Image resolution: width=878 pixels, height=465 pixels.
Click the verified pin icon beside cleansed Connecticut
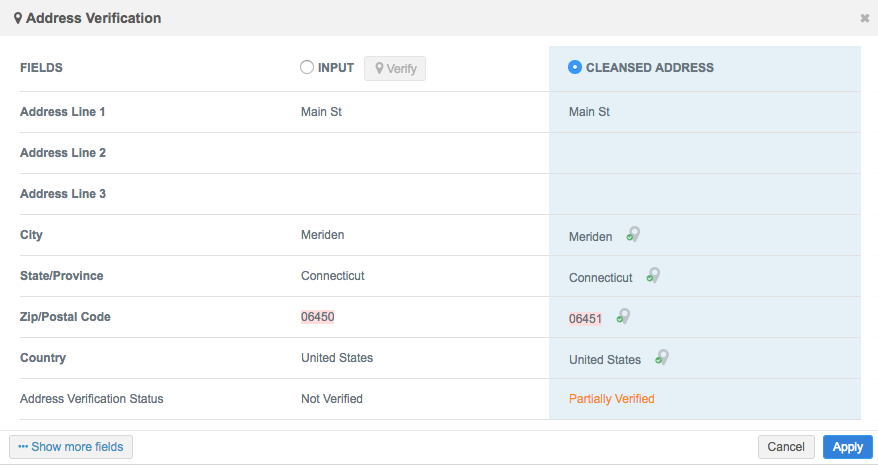[x=653, y=276]
